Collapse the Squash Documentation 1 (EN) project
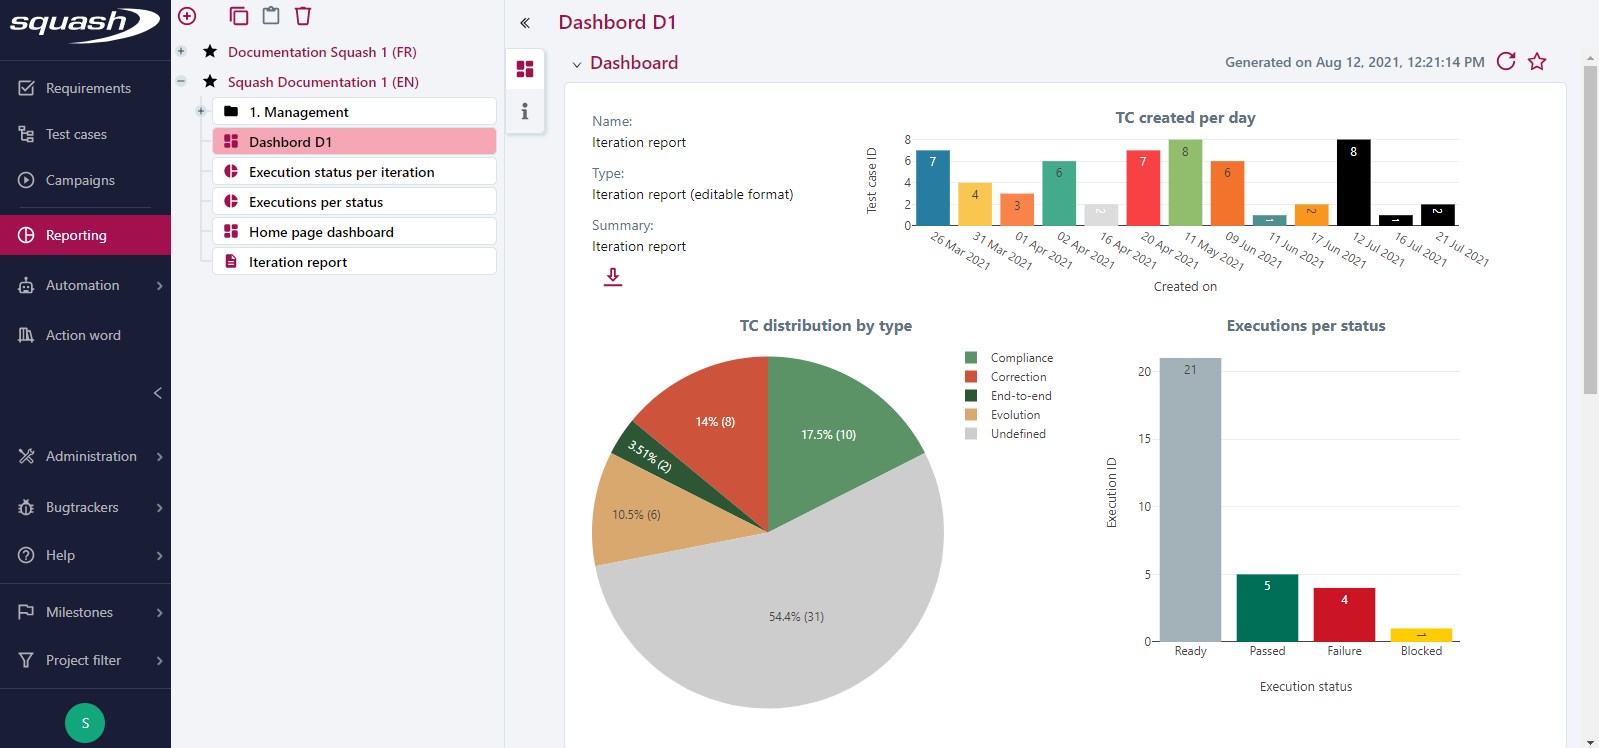The height and width of the screenshot is (748, 1599). point(181,82)
